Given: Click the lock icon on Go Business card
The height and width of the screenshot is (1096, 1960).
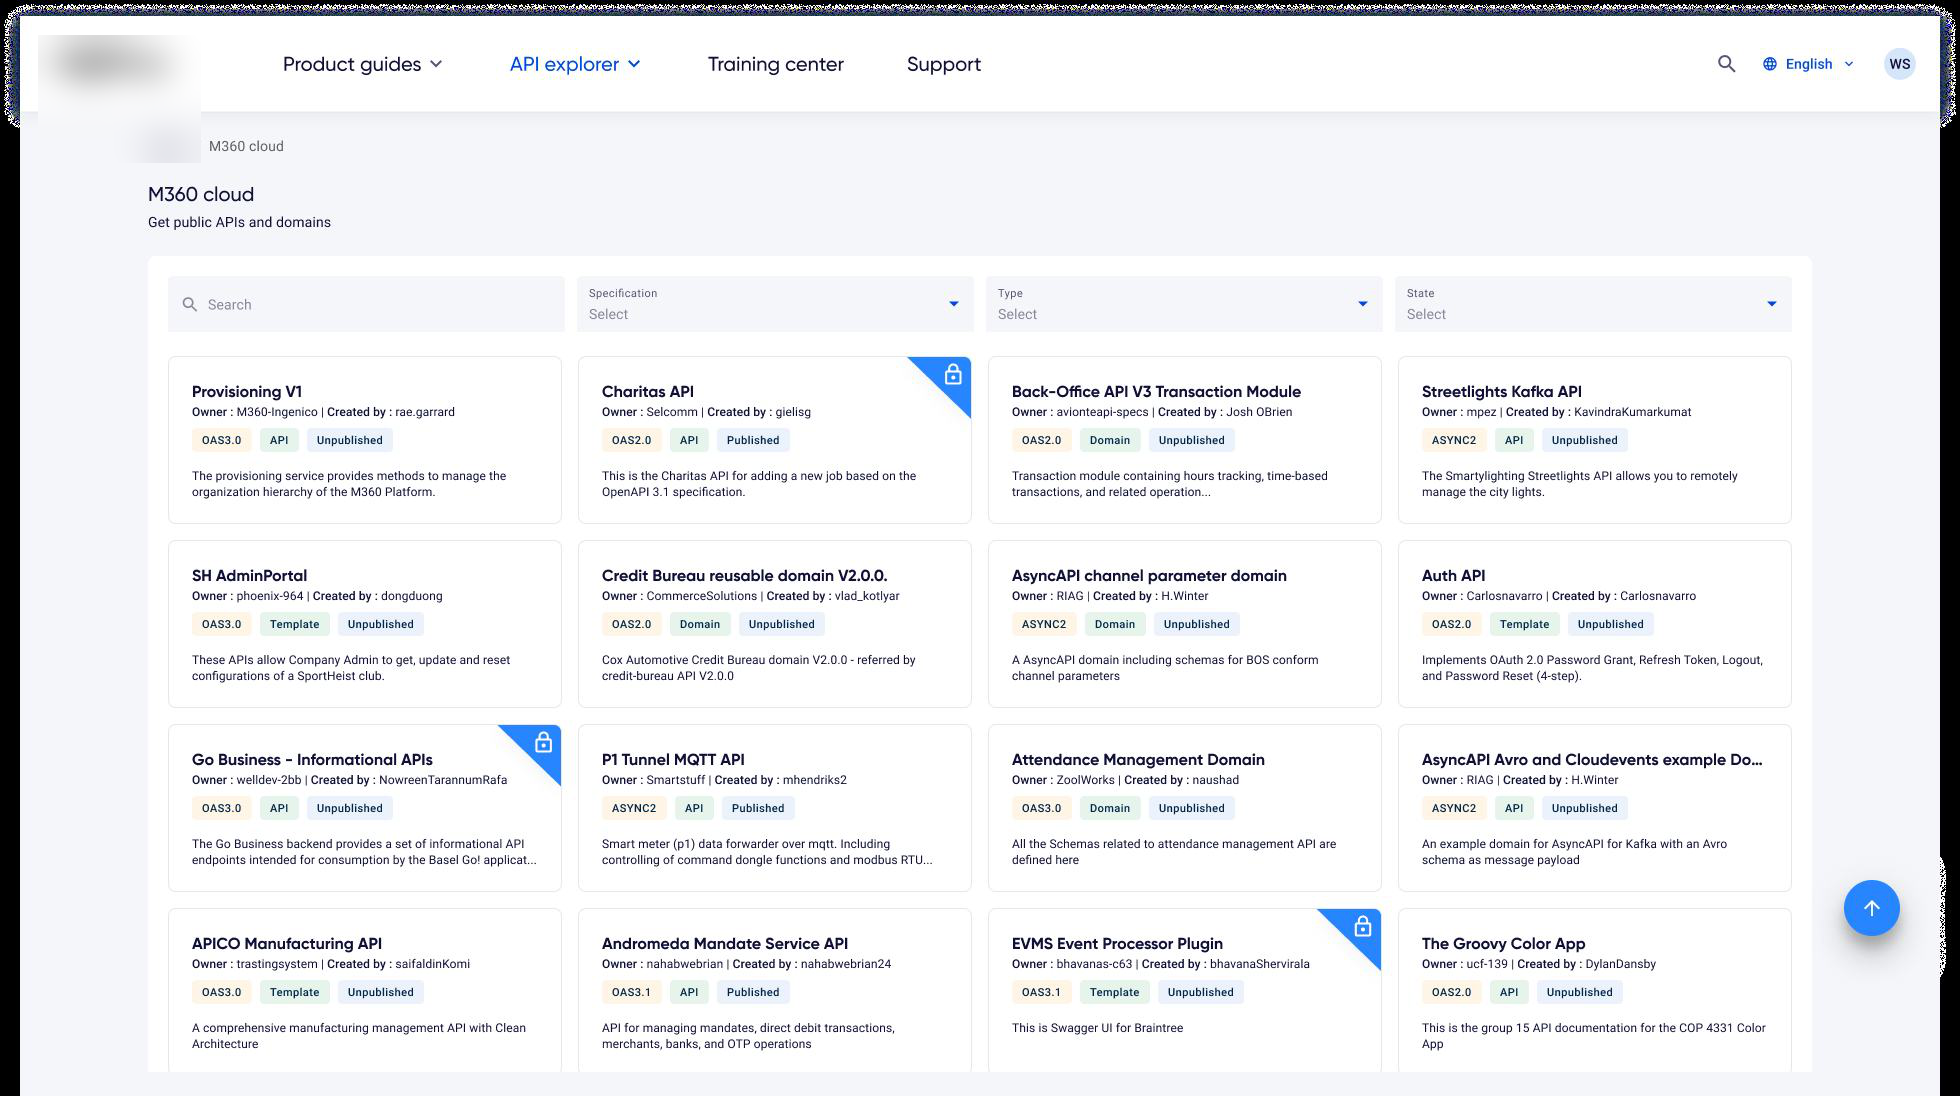Looking at the screenshot, I should click(x=543, y=743).
